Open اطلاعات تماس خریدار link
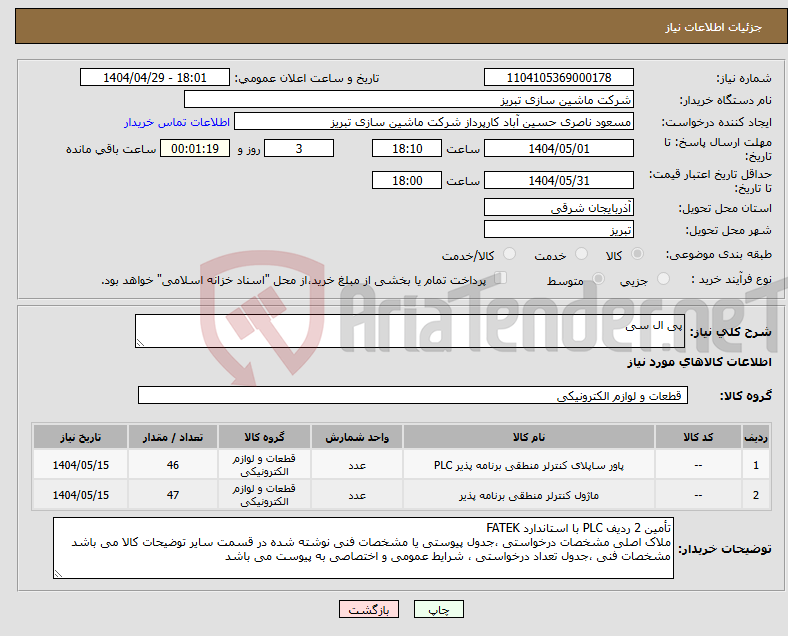Image resolution: width=788 pixels, height=636 pixels. [177, 122]
